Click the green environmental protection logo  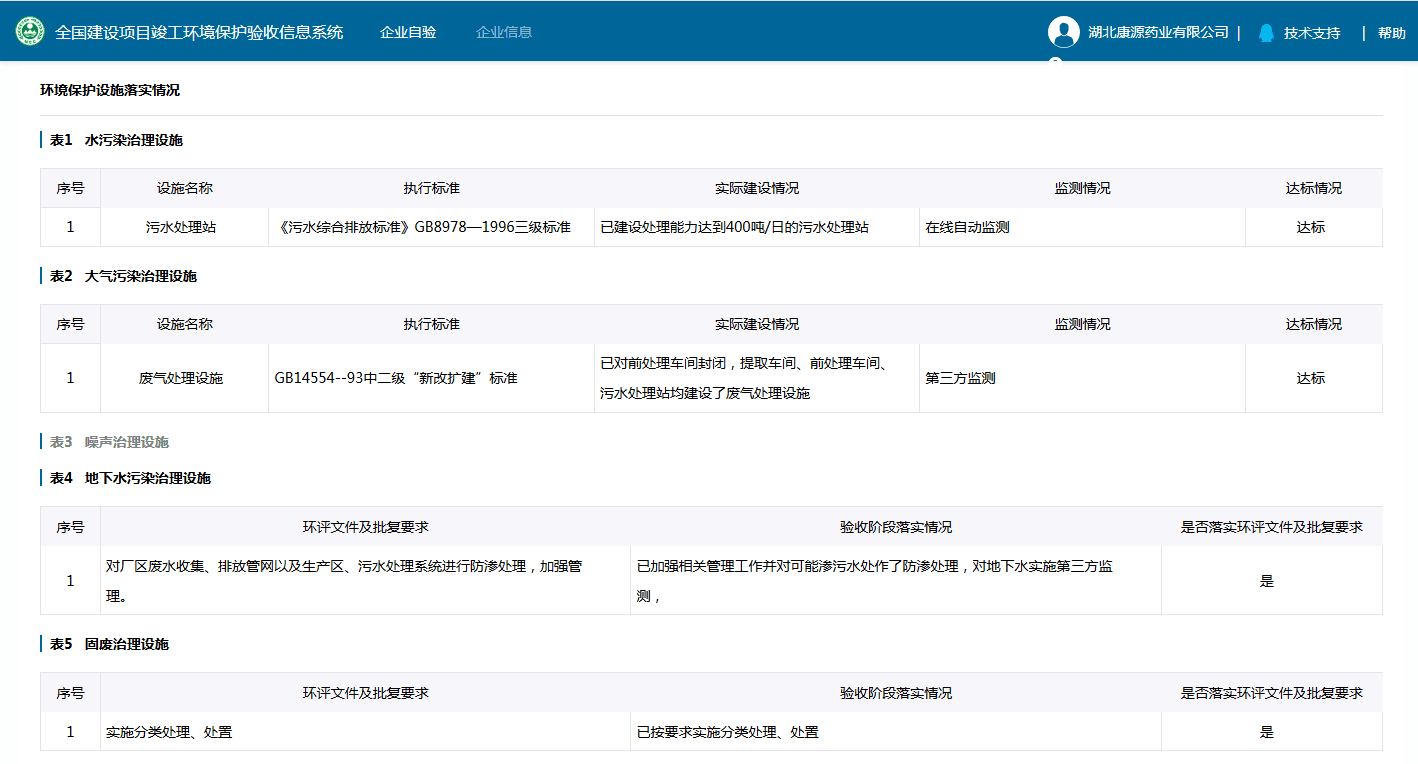click(30, 31)
